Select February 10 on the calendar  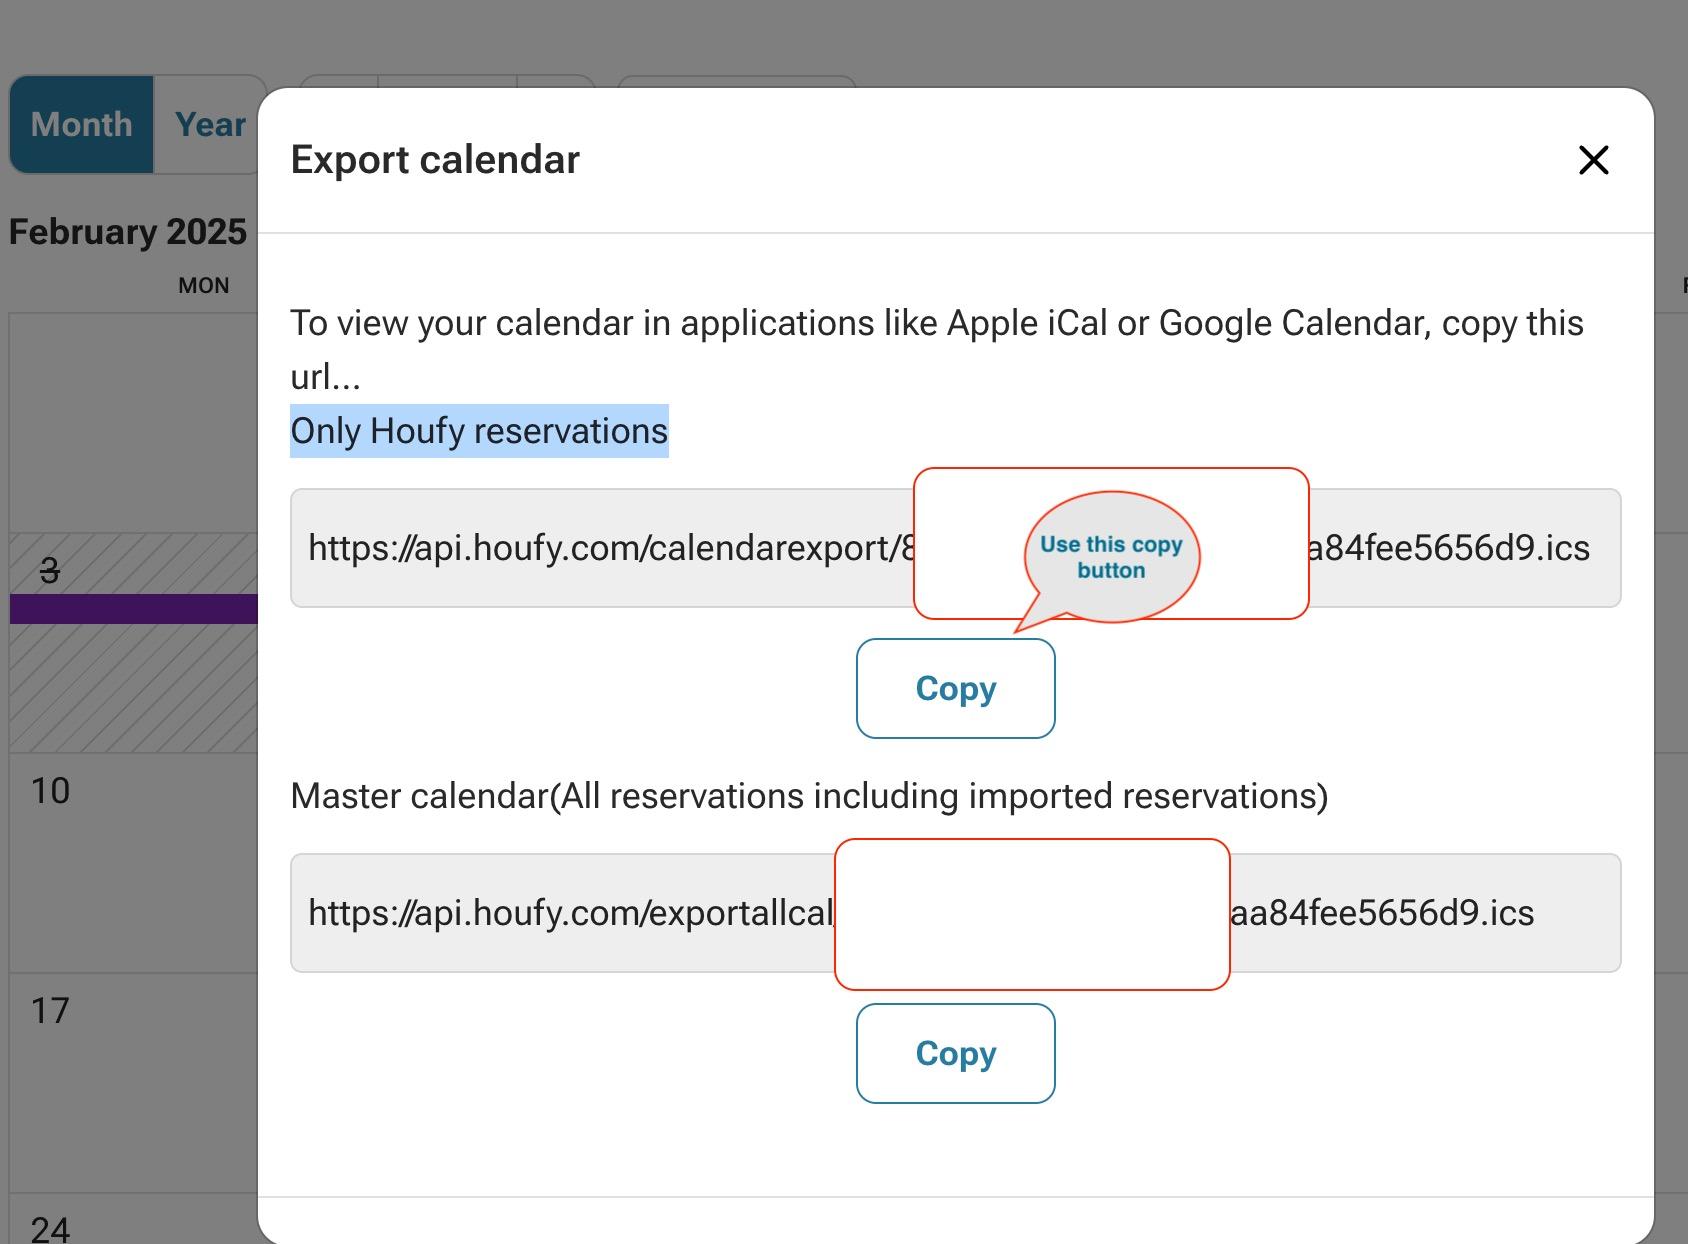click(x=50, y=791)
